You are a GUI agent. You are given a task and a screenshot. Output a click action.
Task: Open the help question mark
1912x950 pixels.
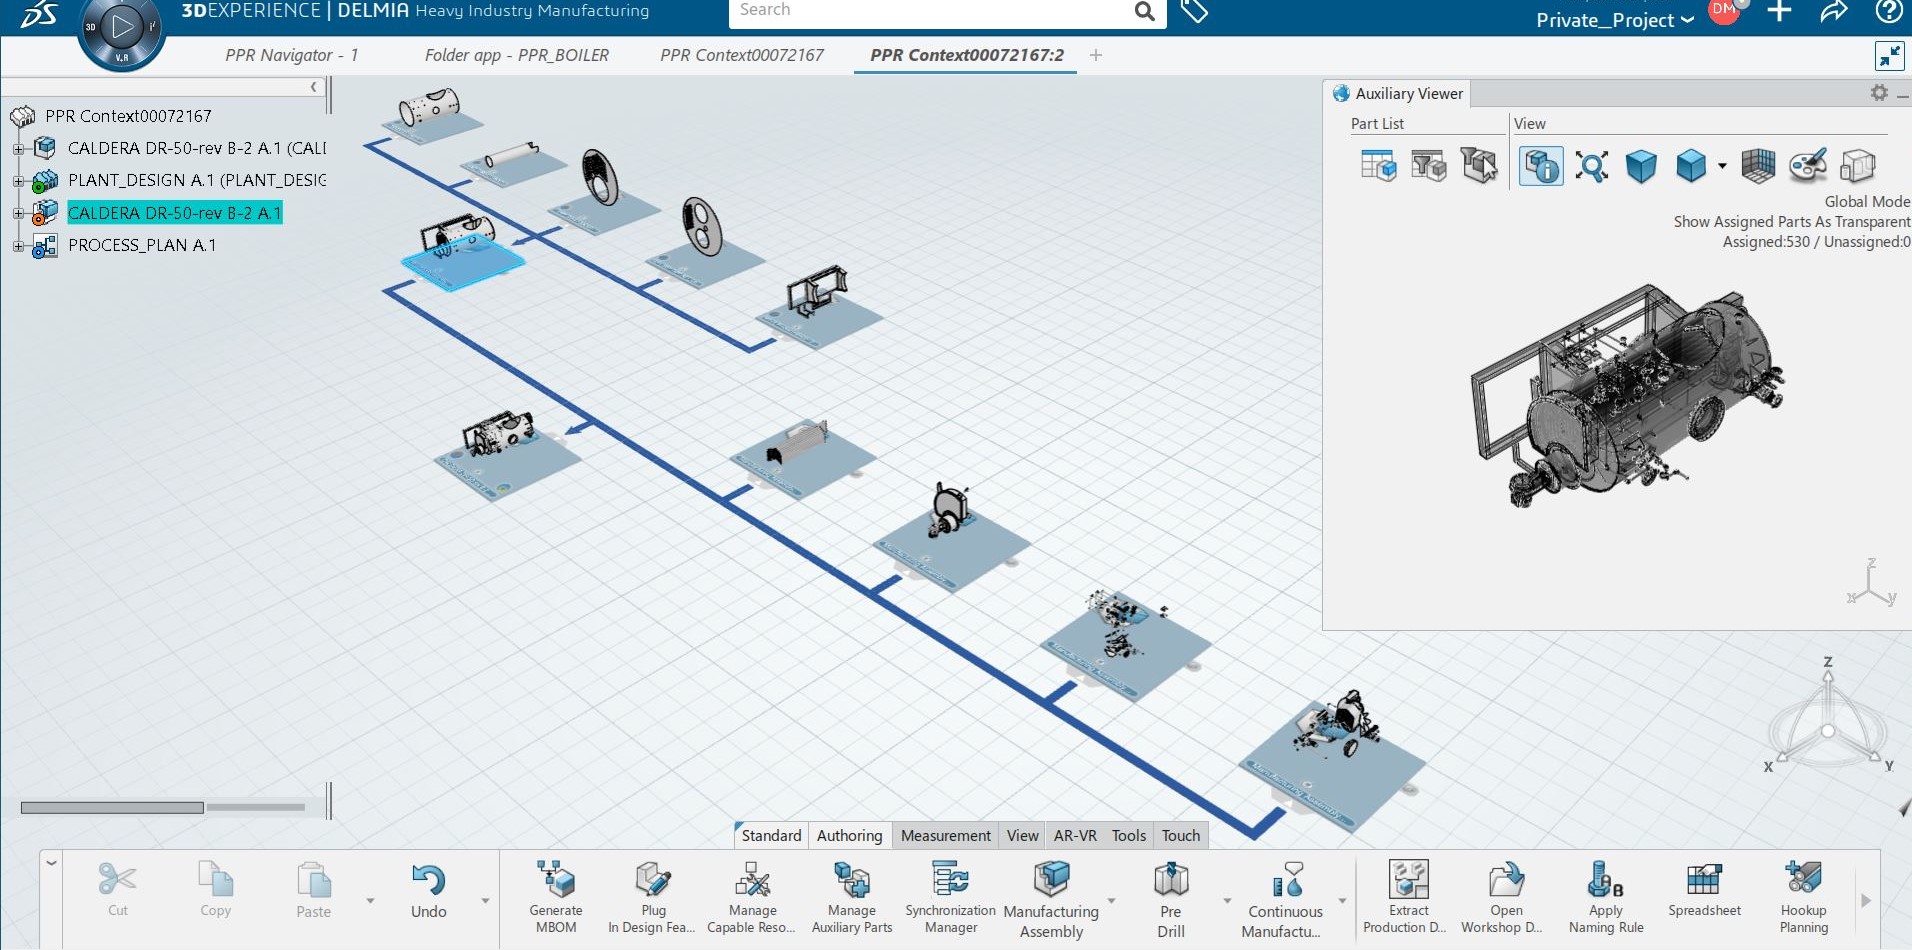pyautogui.click(x=1888, y=11)
